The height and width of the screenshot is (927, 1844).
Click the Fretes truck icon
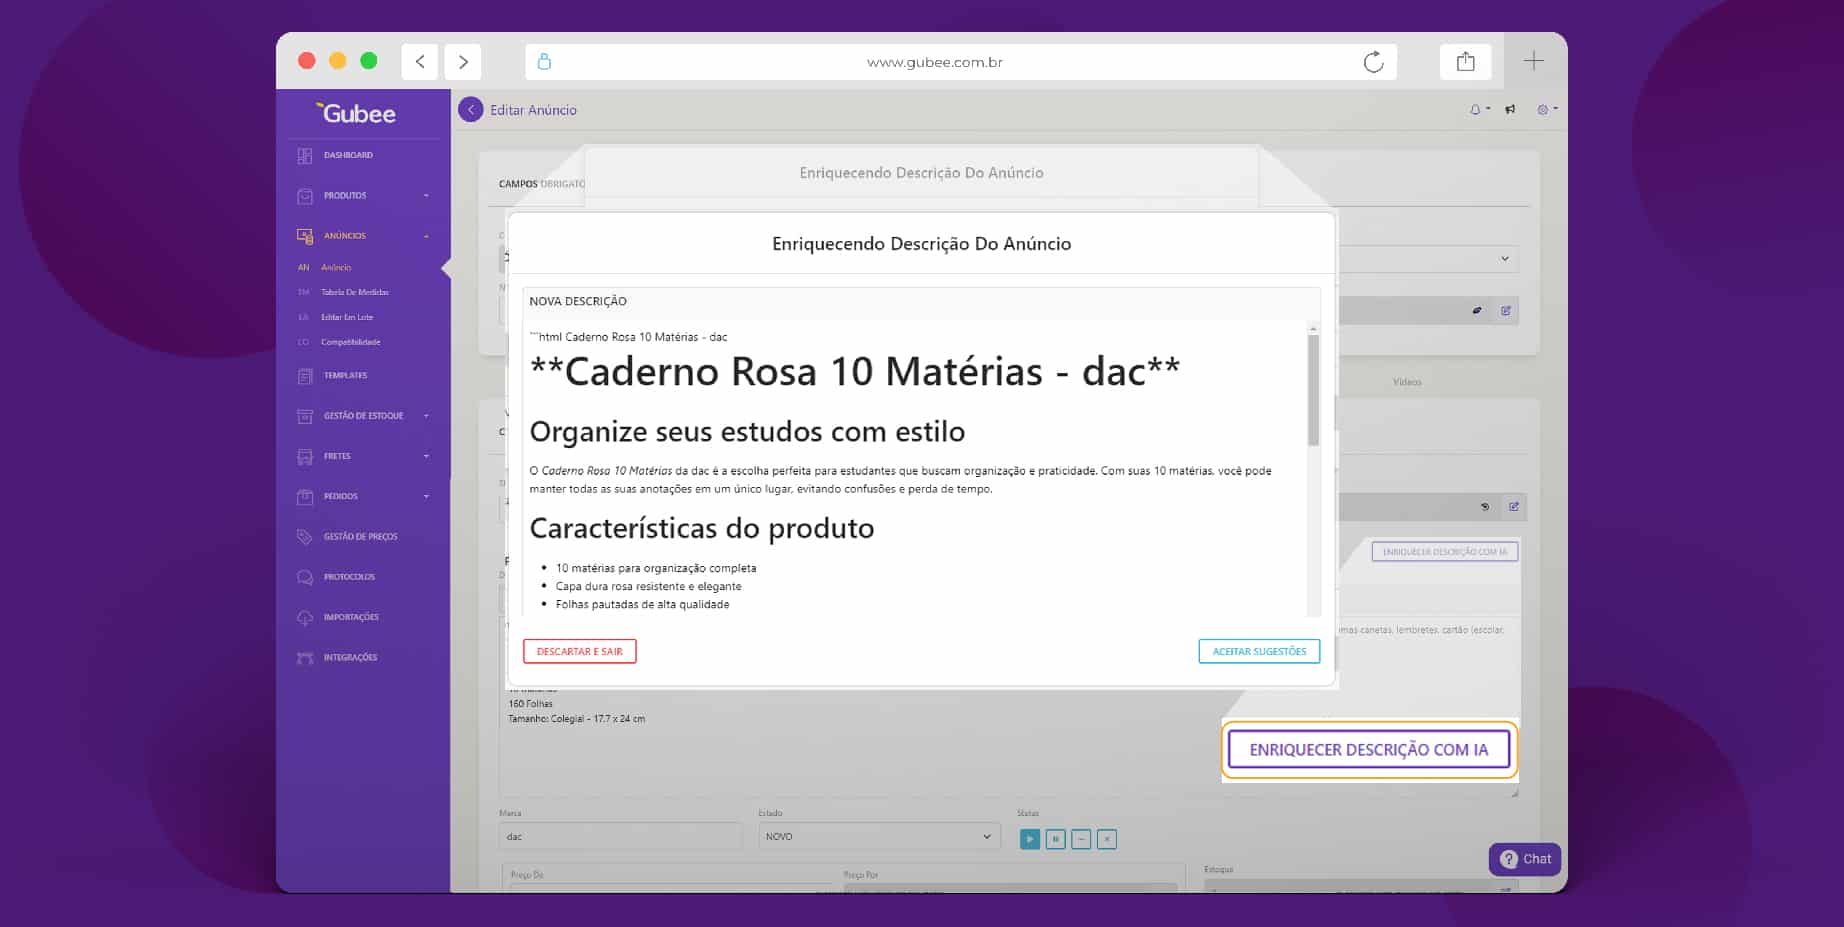click(x=305, y=456)
